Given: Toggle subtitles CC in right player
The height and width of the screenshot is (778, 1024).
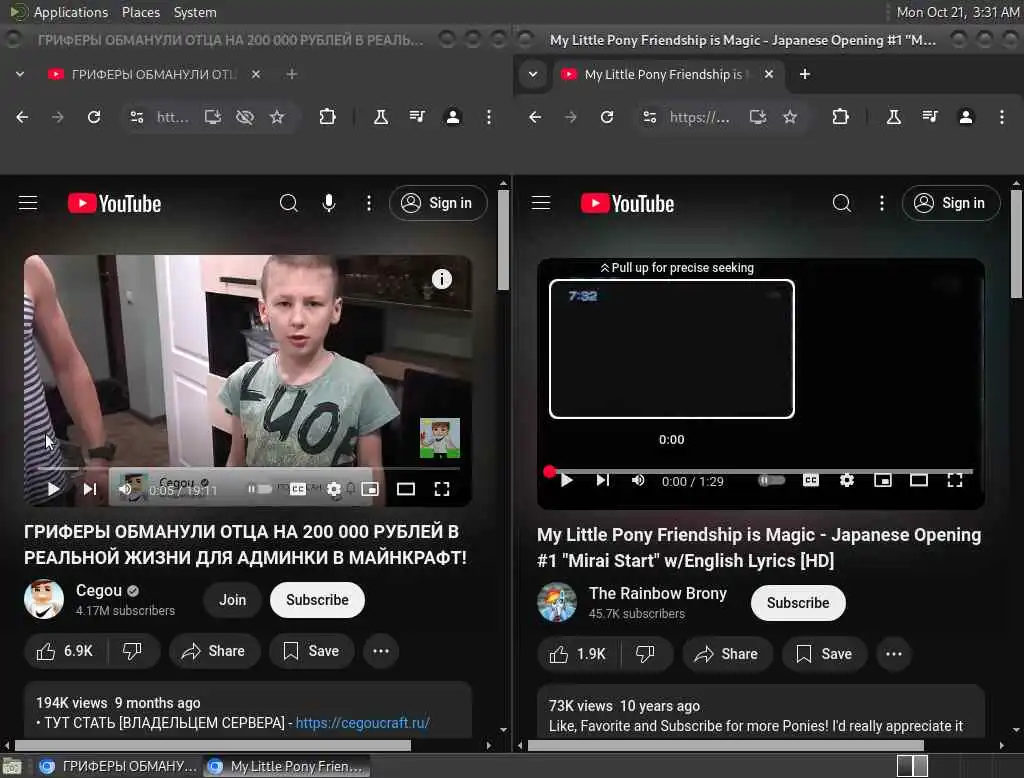Looking at the screenshot, I should click(x=810, y=481).
